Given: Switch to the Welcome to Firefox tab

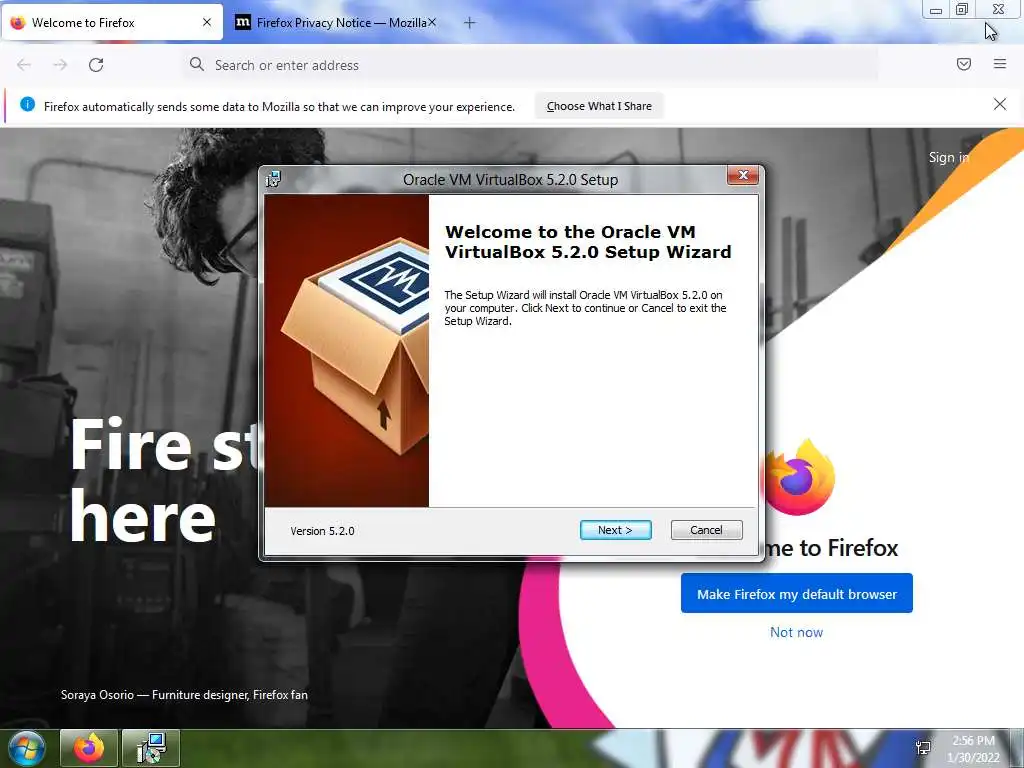Looking at the screenshot, I should click(112, 23).
